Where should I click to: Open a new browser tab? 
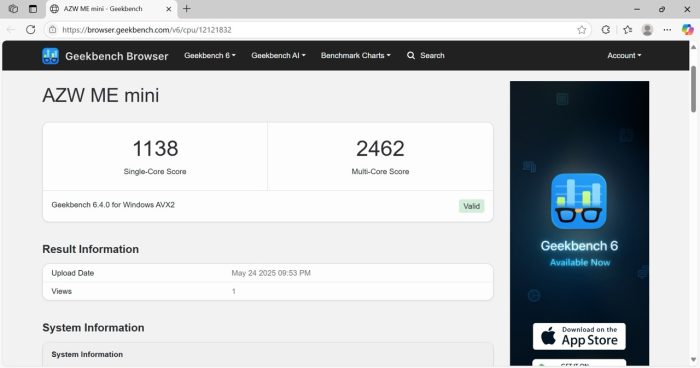[x=187, y=9]
